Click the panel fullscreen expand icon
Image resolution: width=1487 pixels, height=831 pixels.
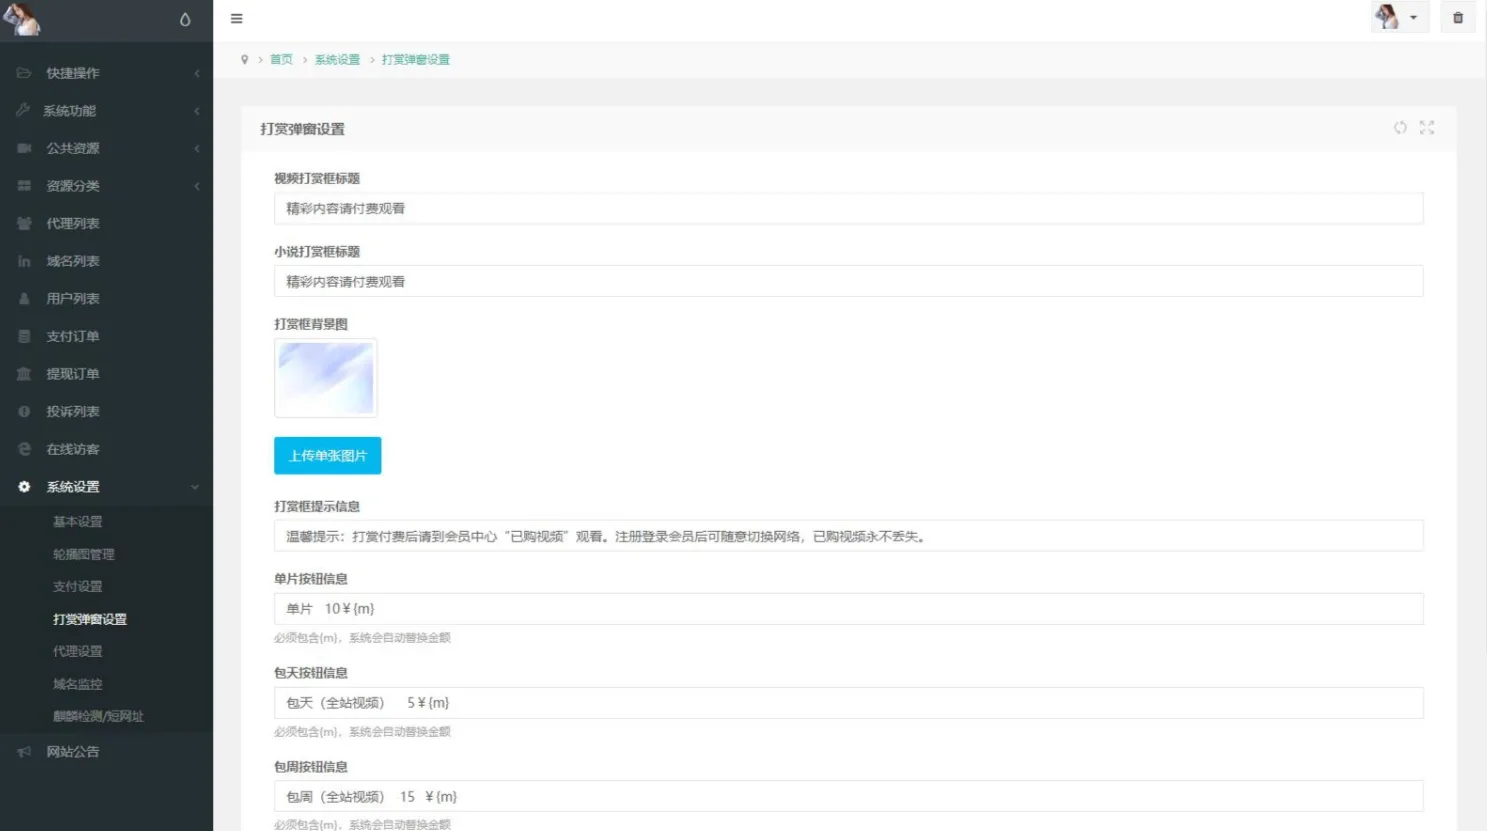tap(1427, 128)
